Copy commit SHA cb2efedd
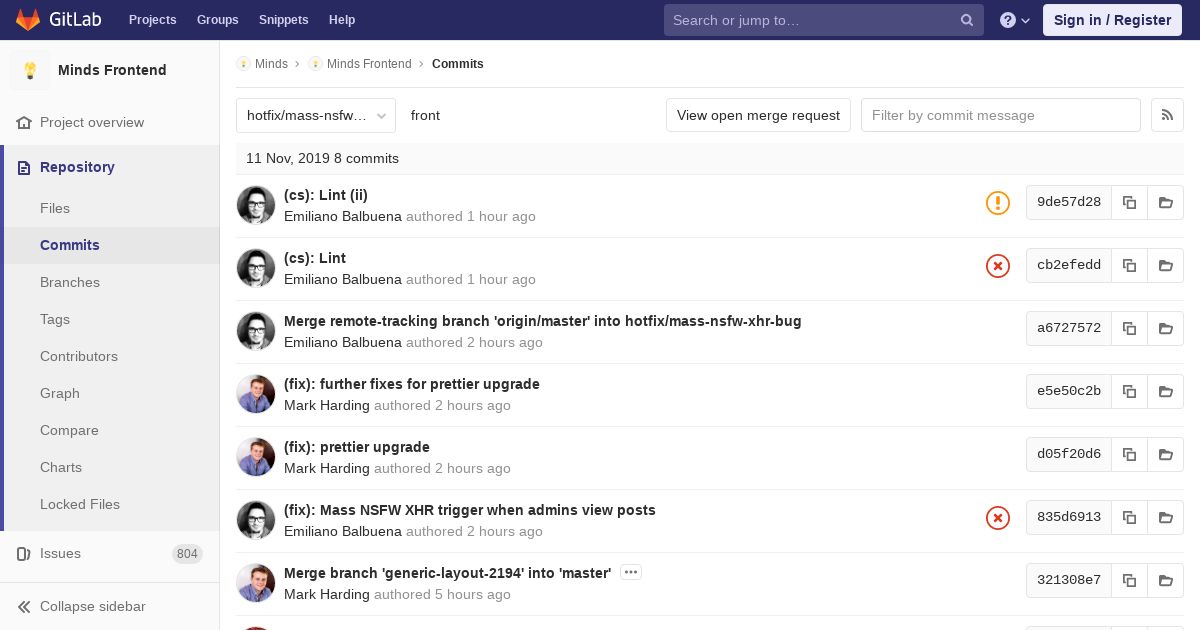Screen dimensions: 1200x630 (x=1129, y=265)
